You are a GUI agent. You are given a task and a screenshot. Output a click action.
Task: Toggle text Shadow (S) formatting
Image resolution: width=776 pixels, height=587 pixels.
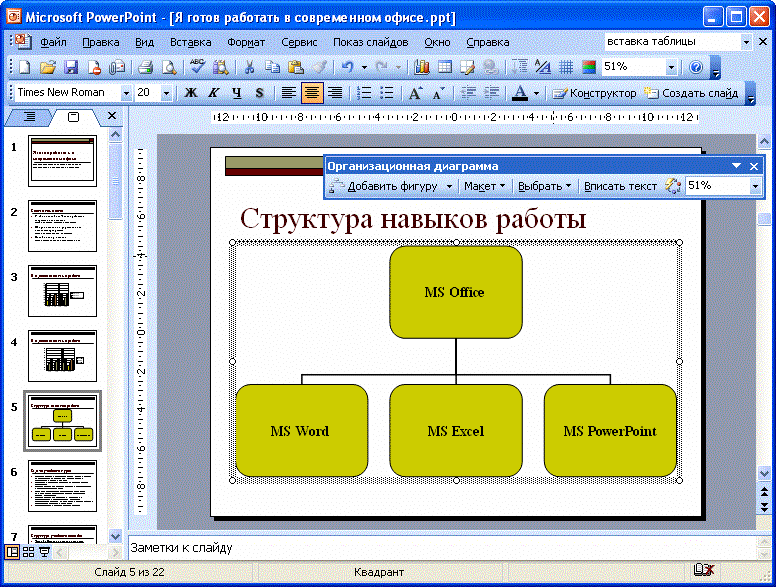(x=260, y=93)
